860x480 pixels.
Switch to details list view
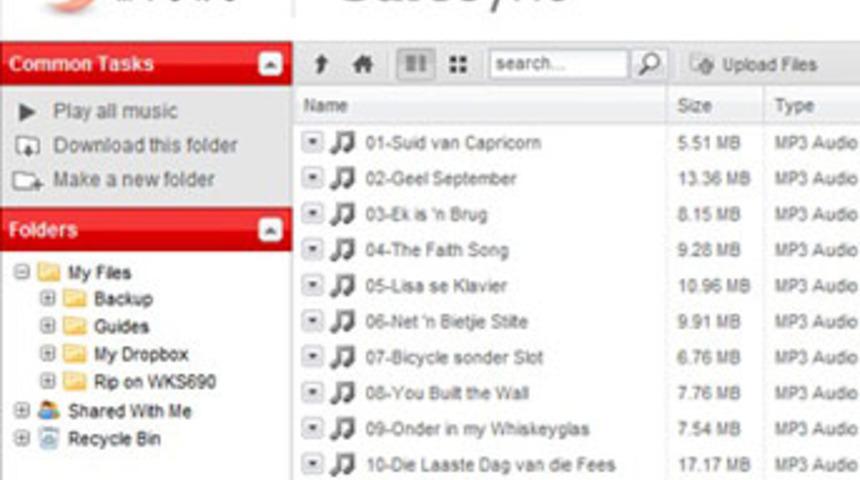(415, 64)
